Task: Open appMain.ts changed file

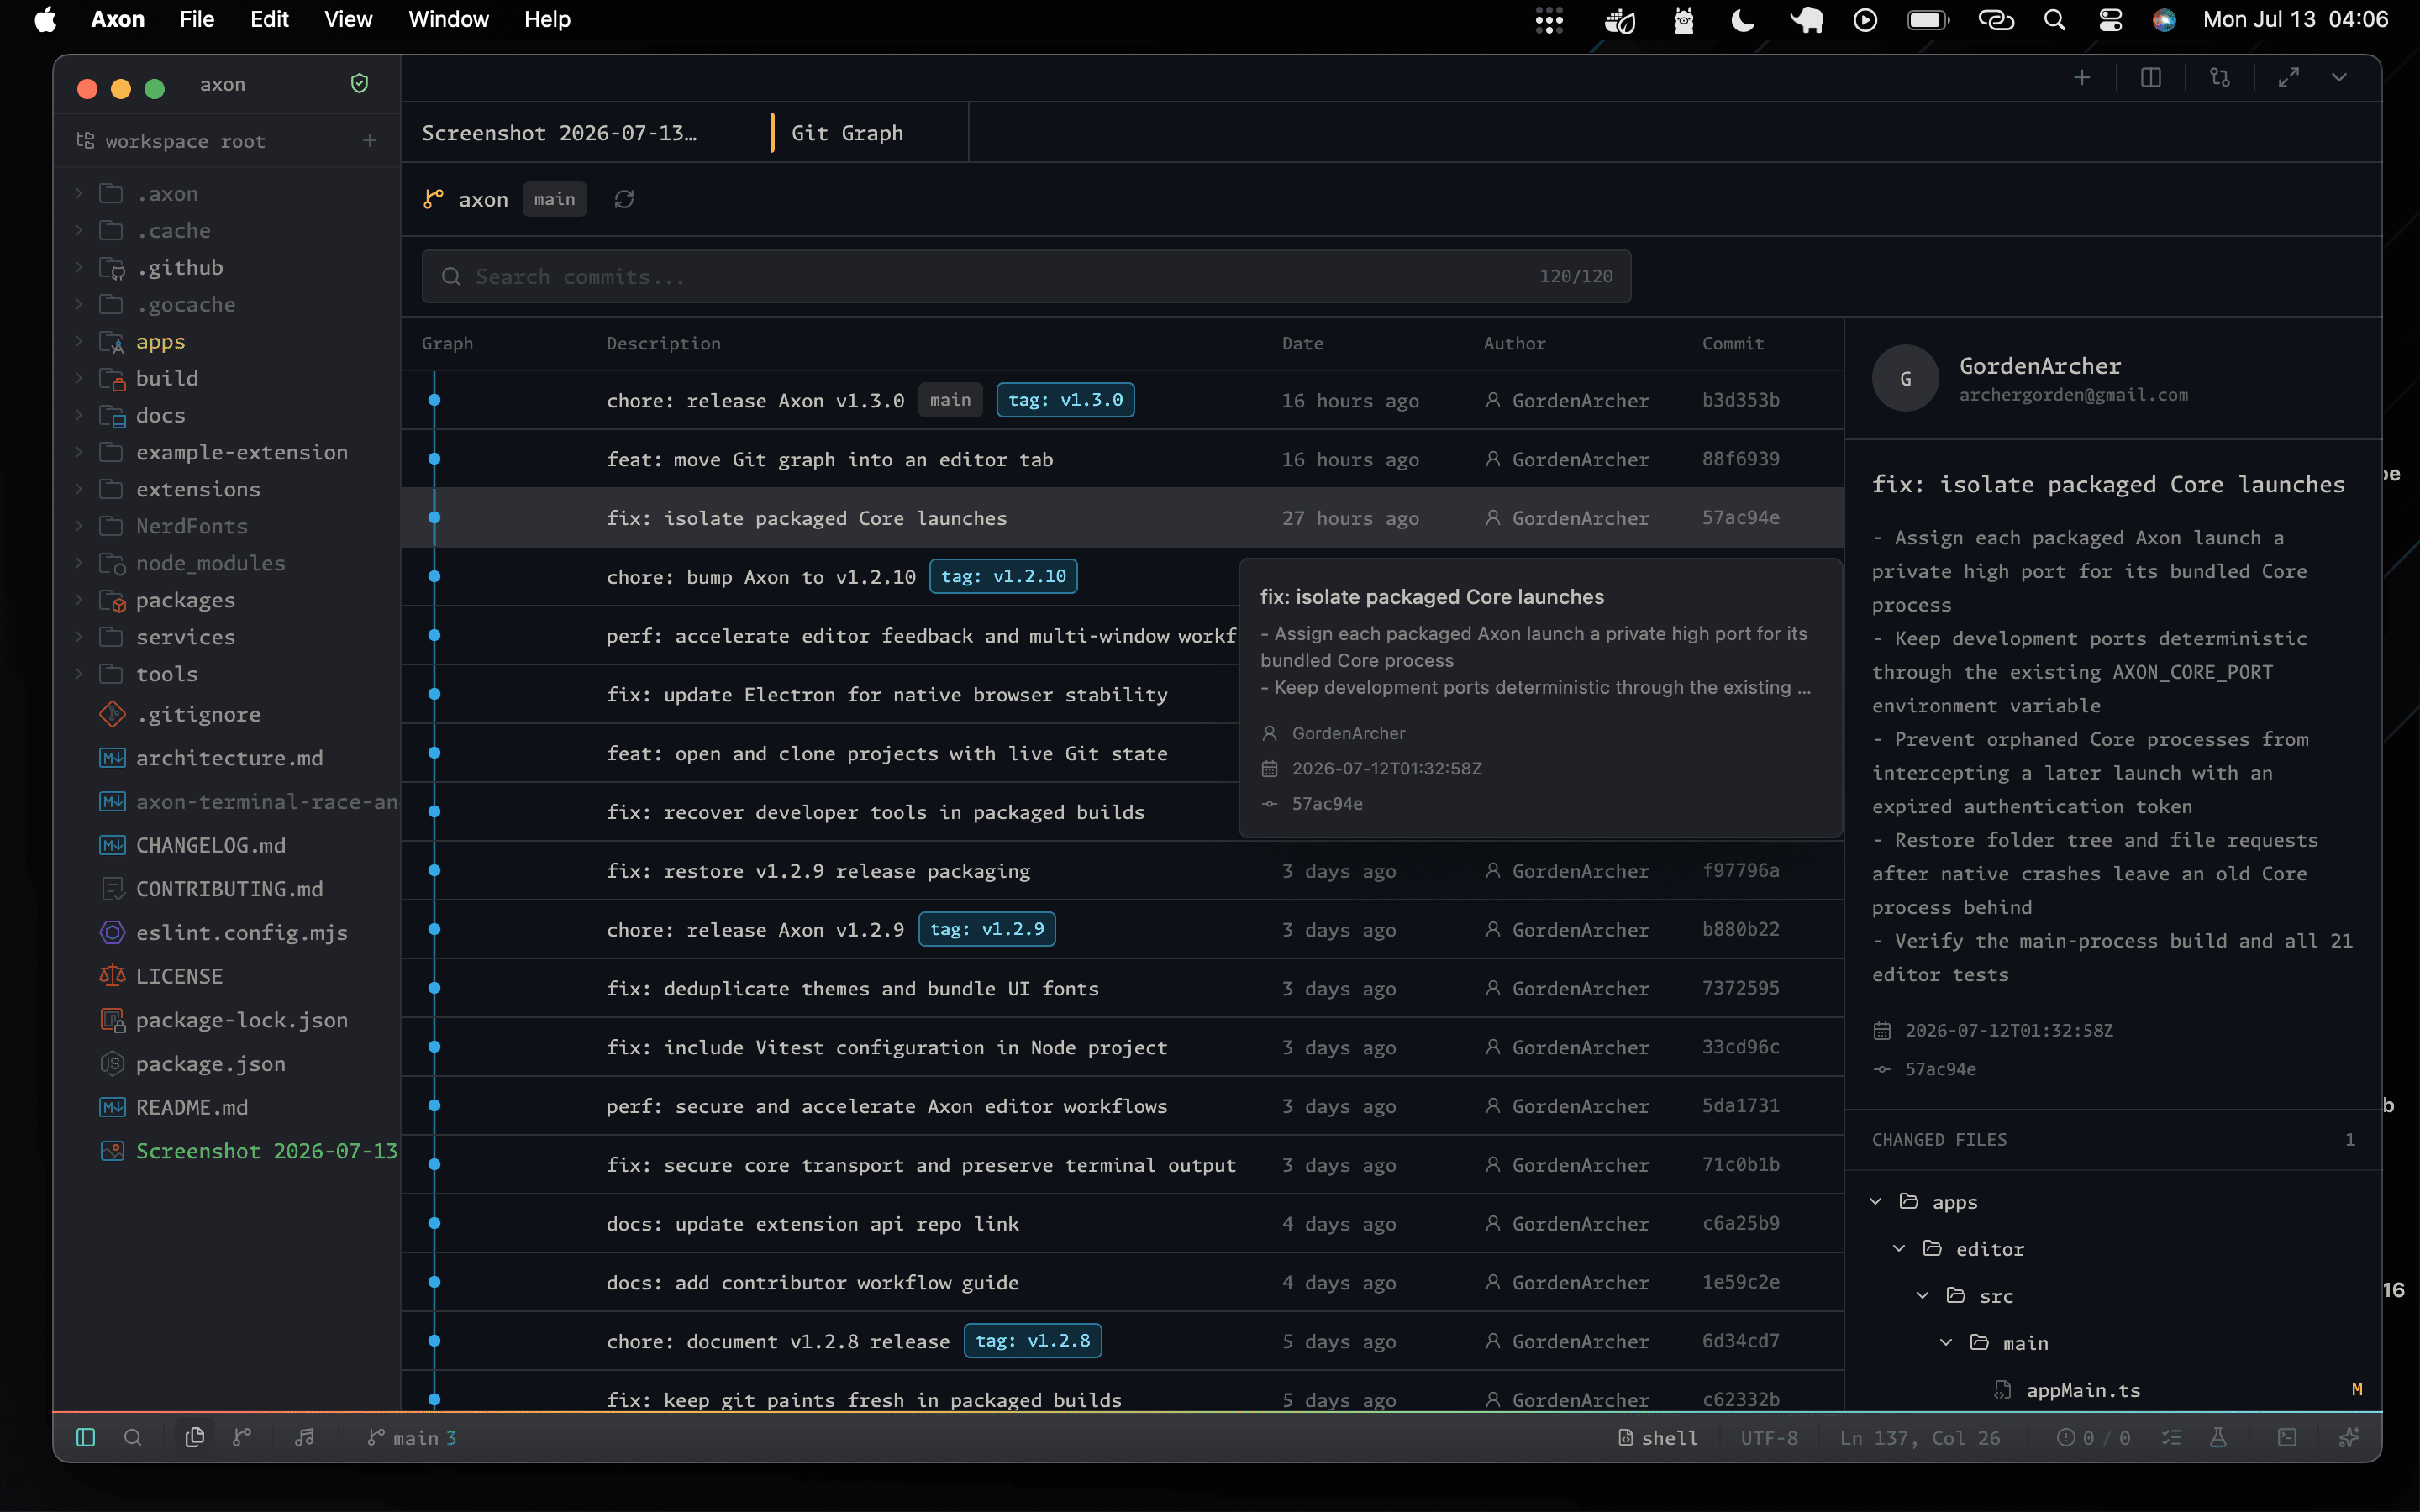Action: click(2083, 1390)
